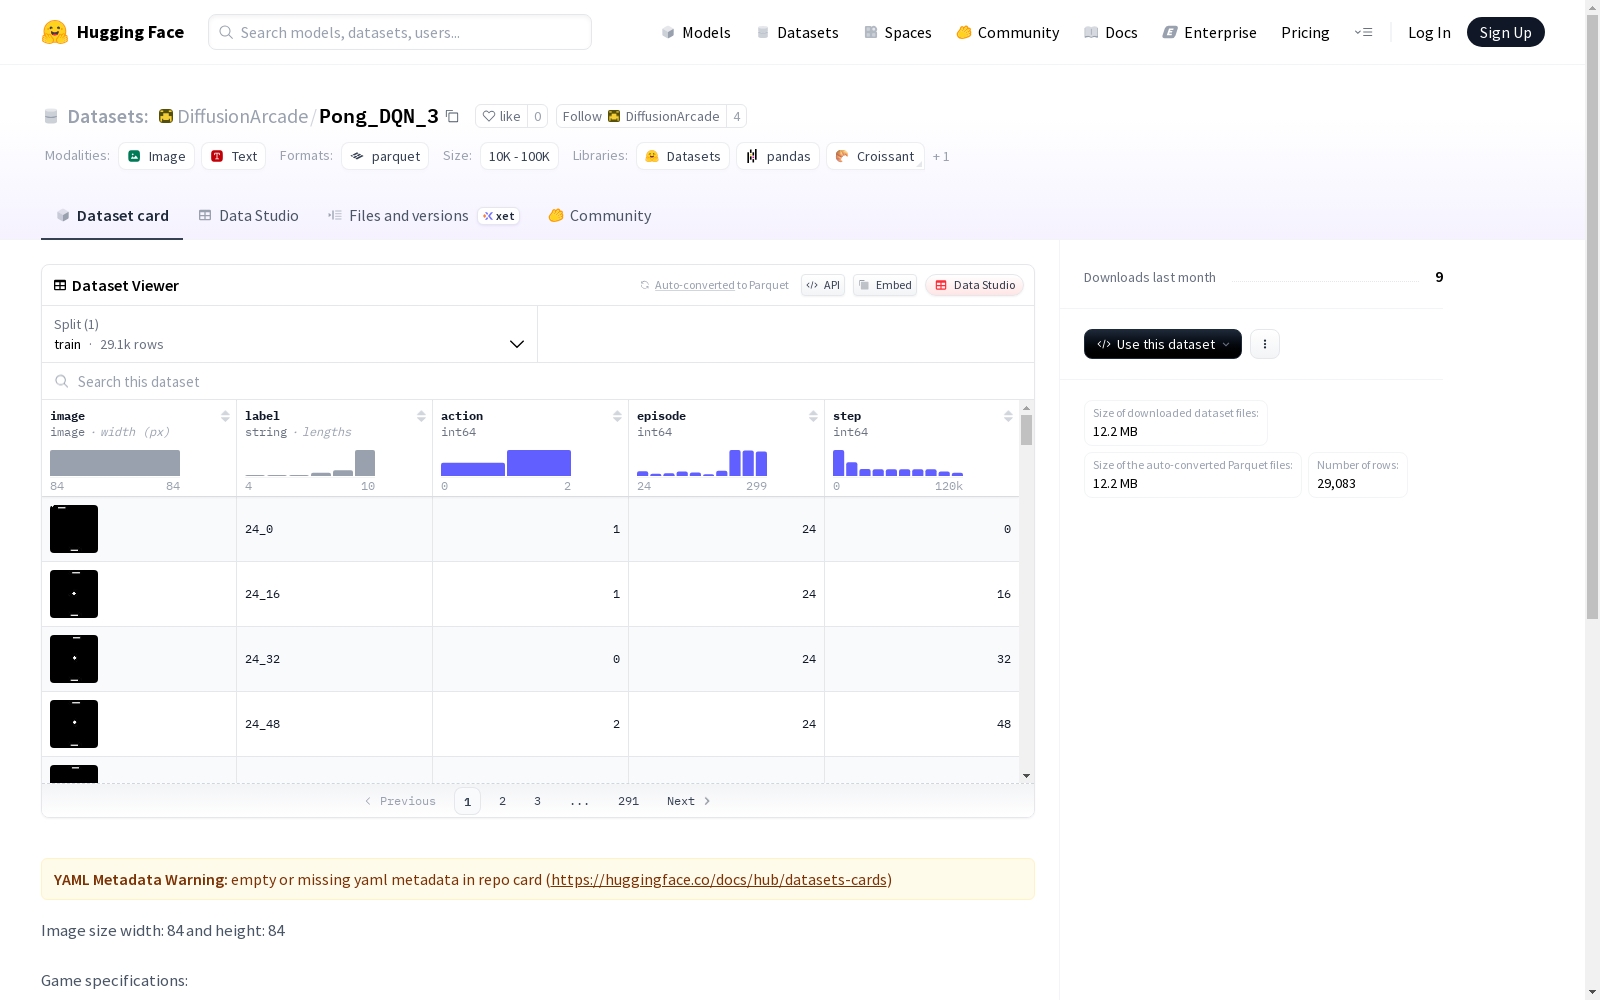
Task: Jump to page 291 of the viewer
Action: tap(628, 801)
